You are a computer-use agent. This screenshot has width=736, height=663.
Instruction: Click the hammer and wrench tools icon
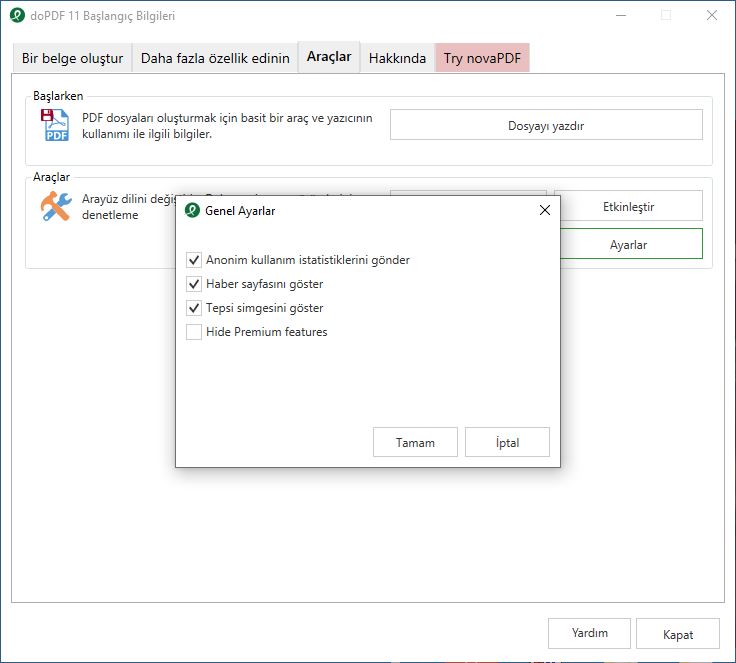coord(56,207)
